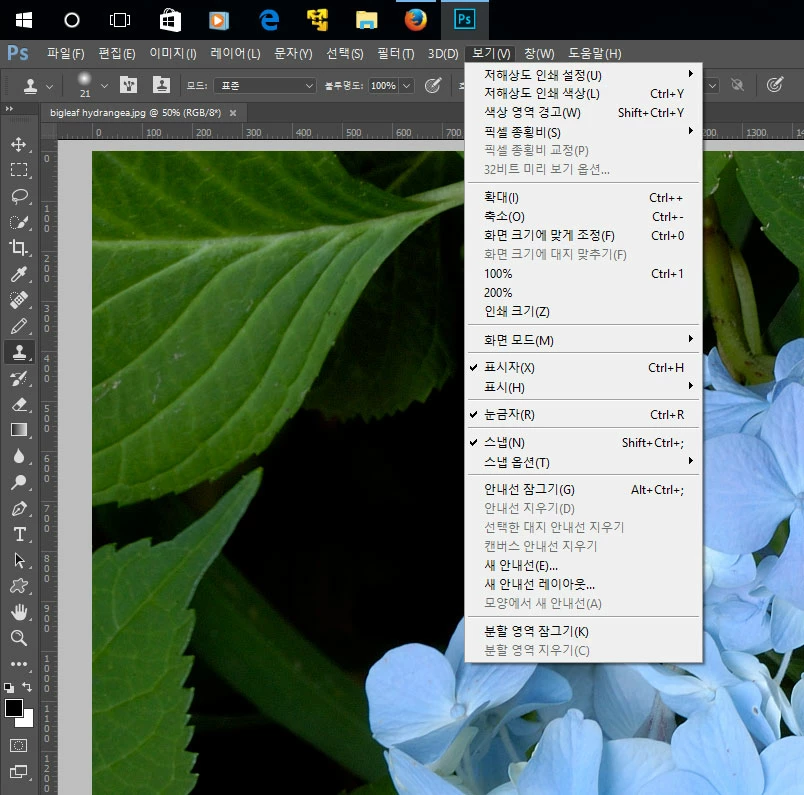Screen dimensions: 804x795
Task: Expand 표시(H) submenu
Action: pyautogui.click(x=584, y=387)
